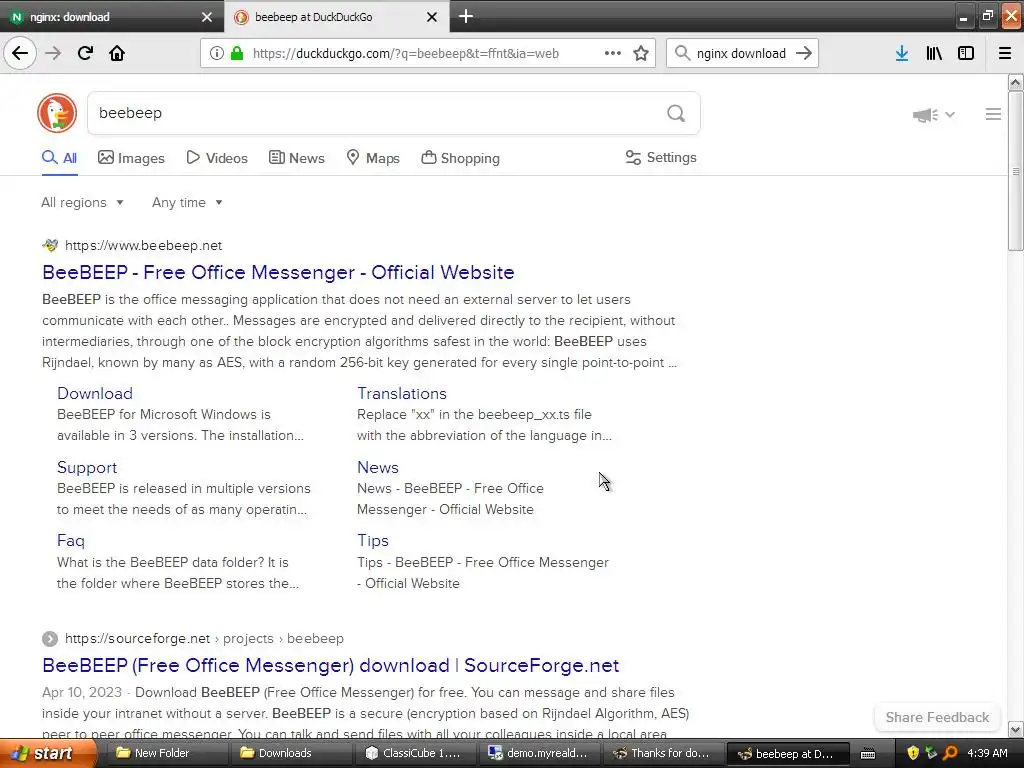Image resolution: width=1024 pixels, height=768 pixels.
Task: Close the nginx: download tab
Action: click(x=207, y=17)
